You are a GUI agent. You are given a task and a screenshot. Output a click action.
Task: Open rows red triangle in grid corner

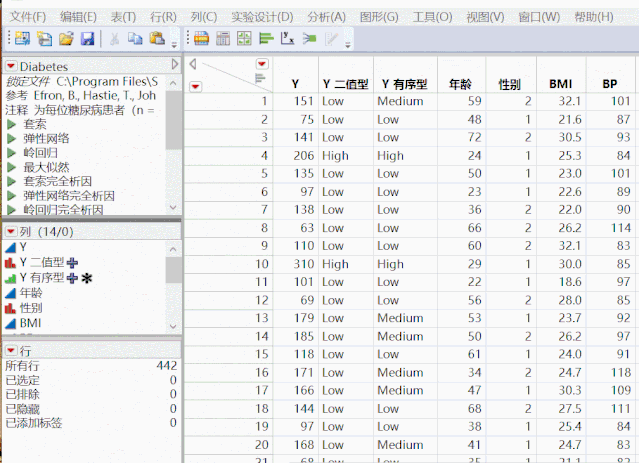tap(196, 86)
